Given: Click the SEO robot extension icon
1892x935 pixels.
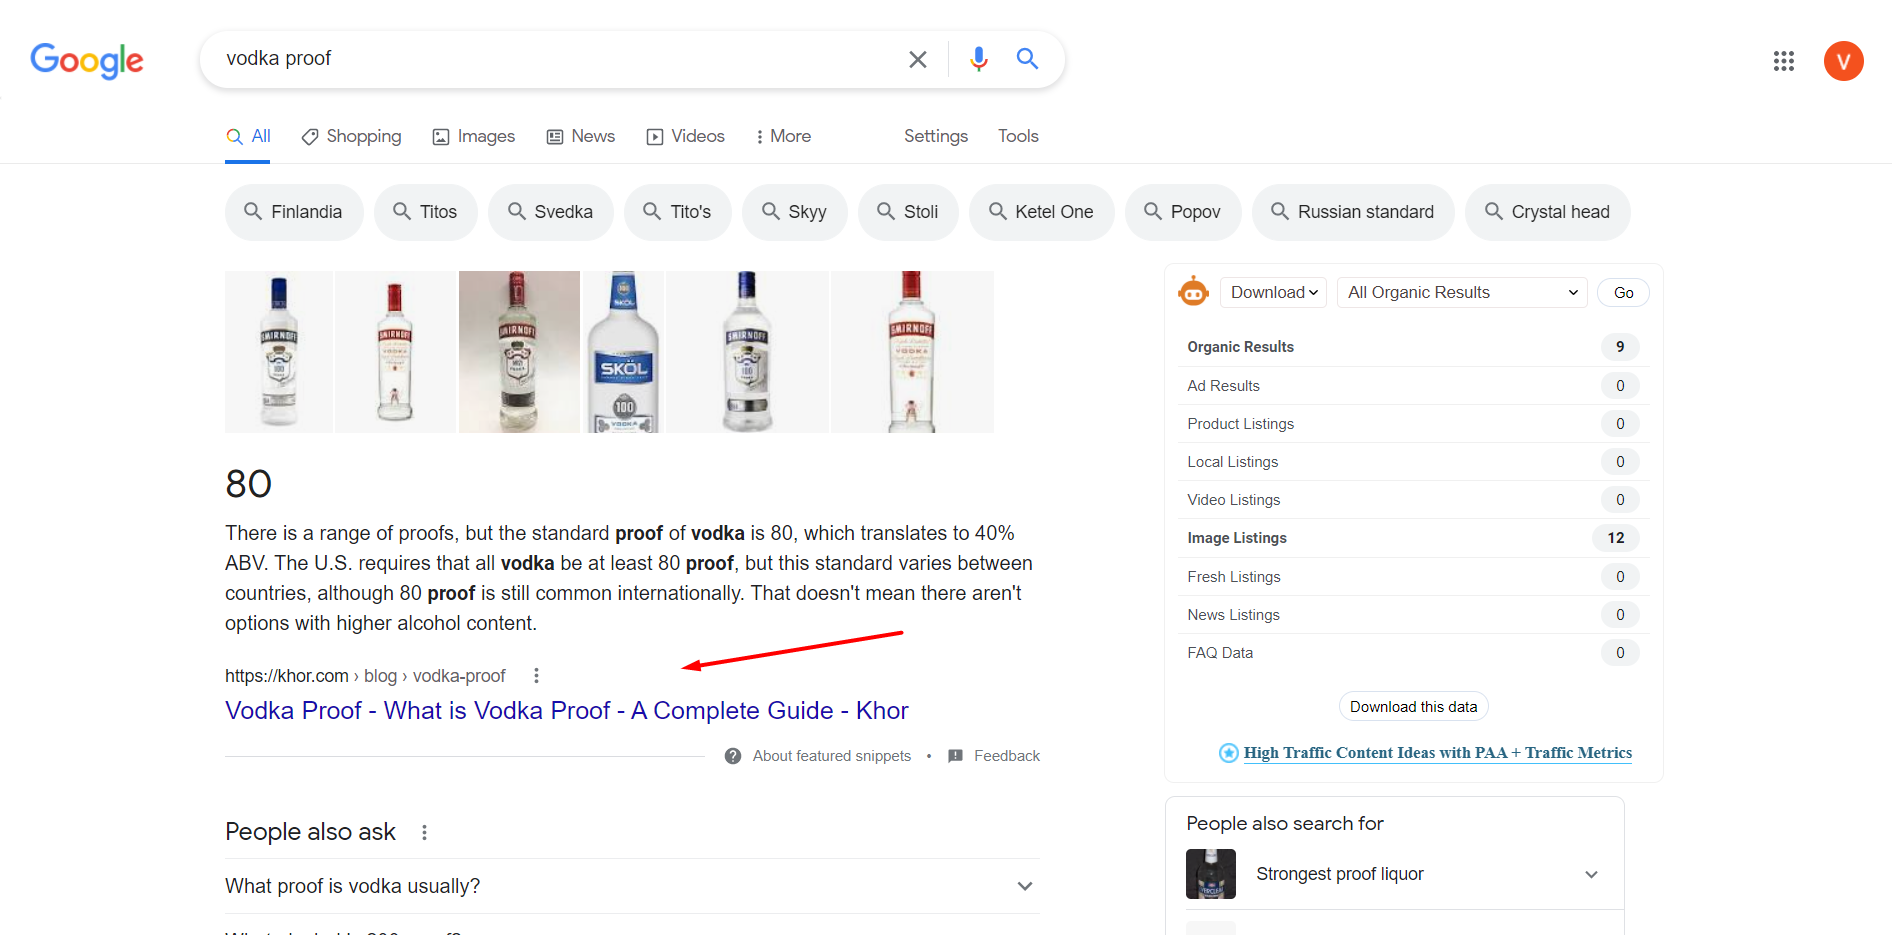Looking at the screenshot, I should (1193, 292).
